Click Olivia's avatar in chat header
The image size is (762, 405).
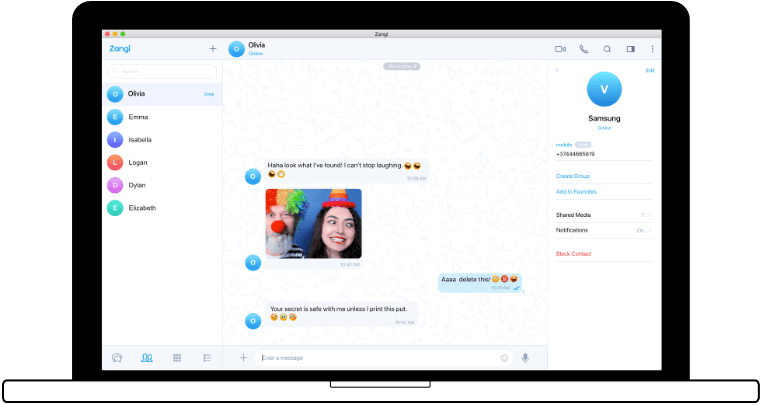[236, 49]
